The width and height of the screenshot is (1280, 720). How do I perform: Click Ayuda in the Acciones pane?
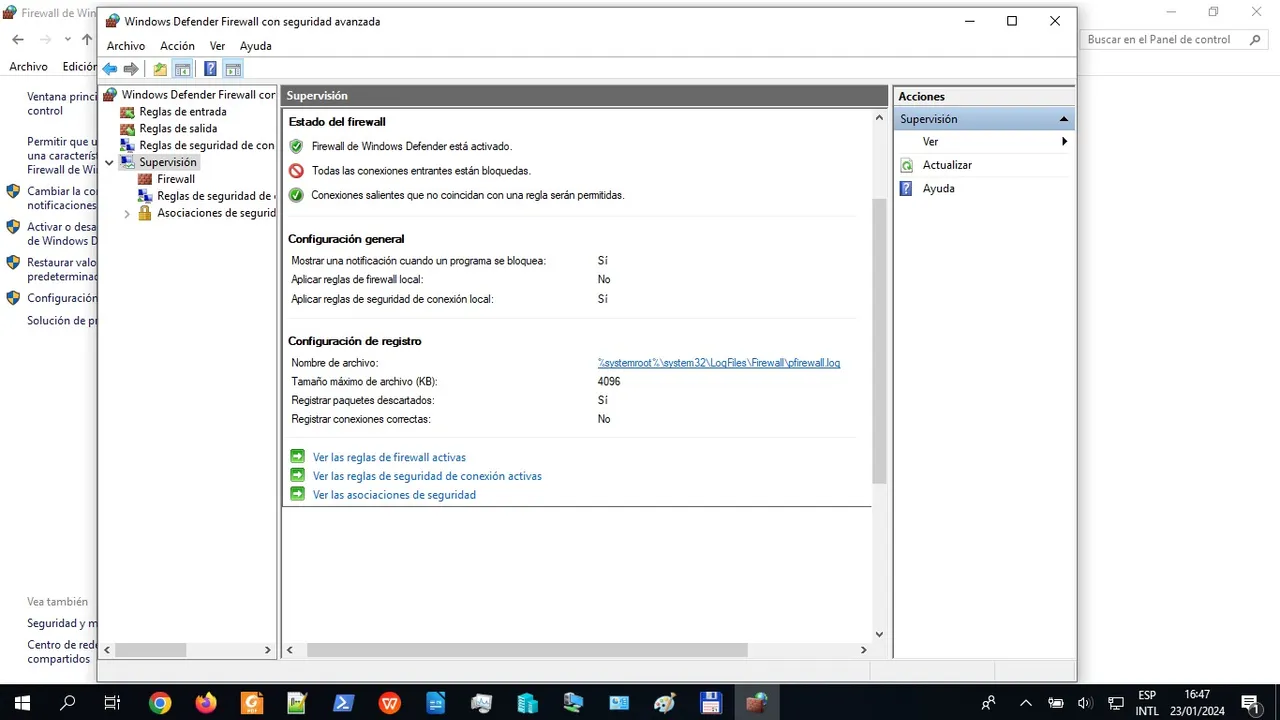pos(938,188)
